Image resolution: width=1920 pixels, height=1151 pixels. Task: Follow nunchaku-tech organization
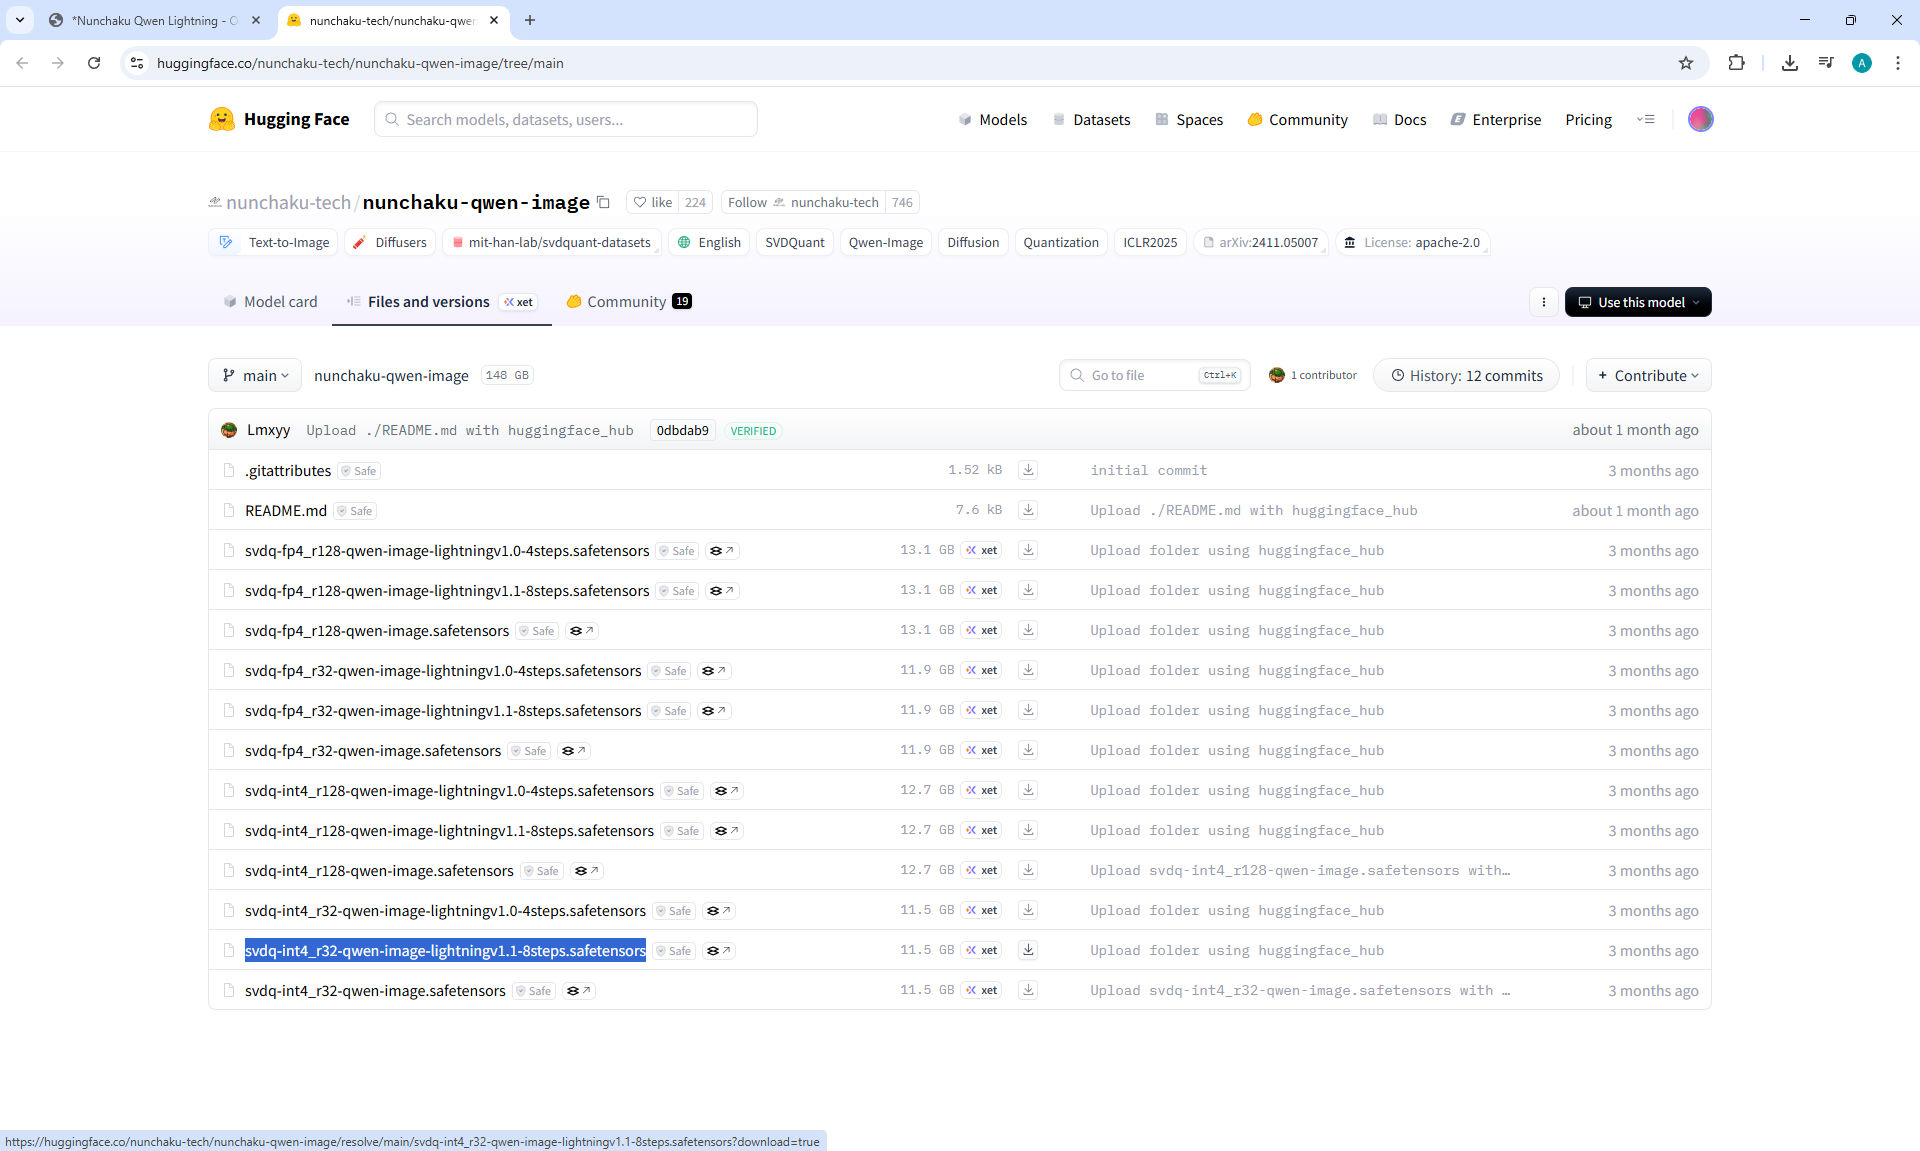point(747,202)
